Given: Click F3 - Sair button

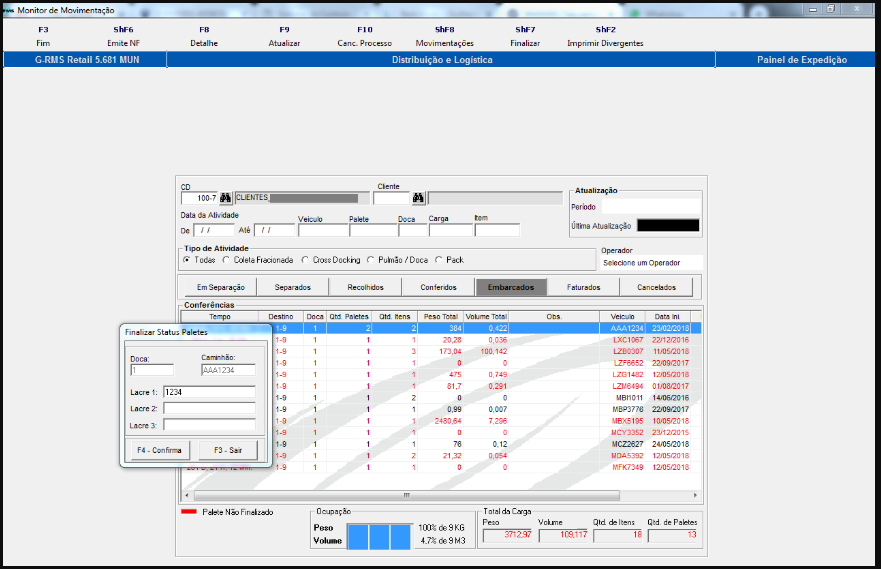Looking at the screenshot, I should click(228, 450).
